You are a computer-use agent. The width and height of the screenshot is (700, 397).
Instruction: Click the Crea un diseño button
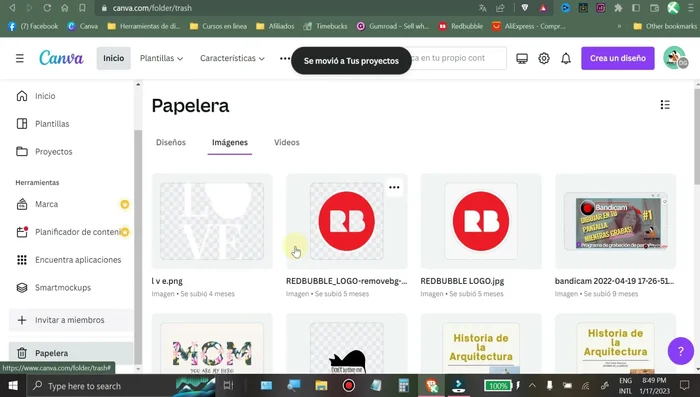pos(618,59)
